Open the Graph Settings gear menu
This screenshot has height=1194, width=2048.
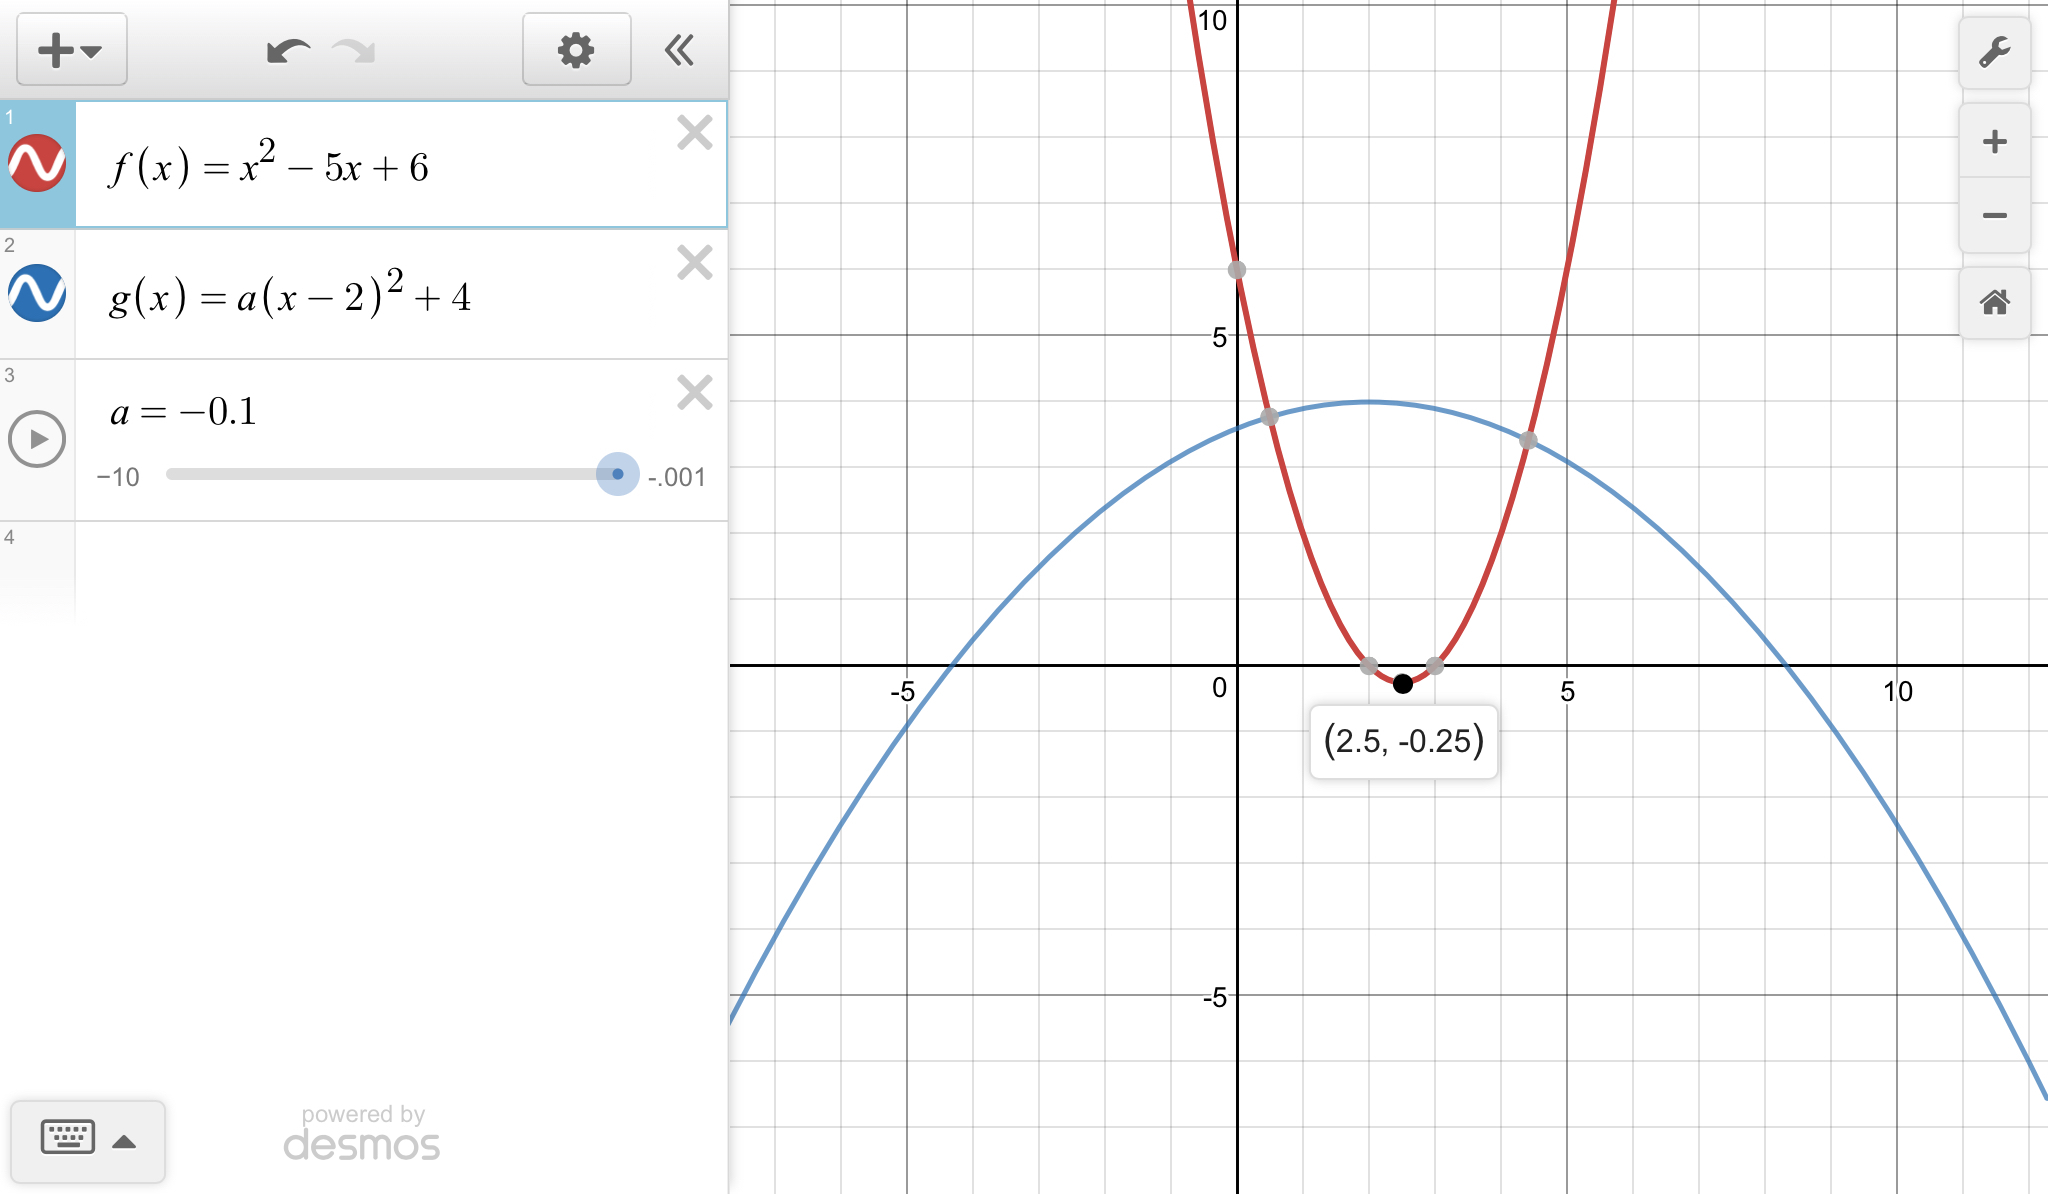click(576, 50)
